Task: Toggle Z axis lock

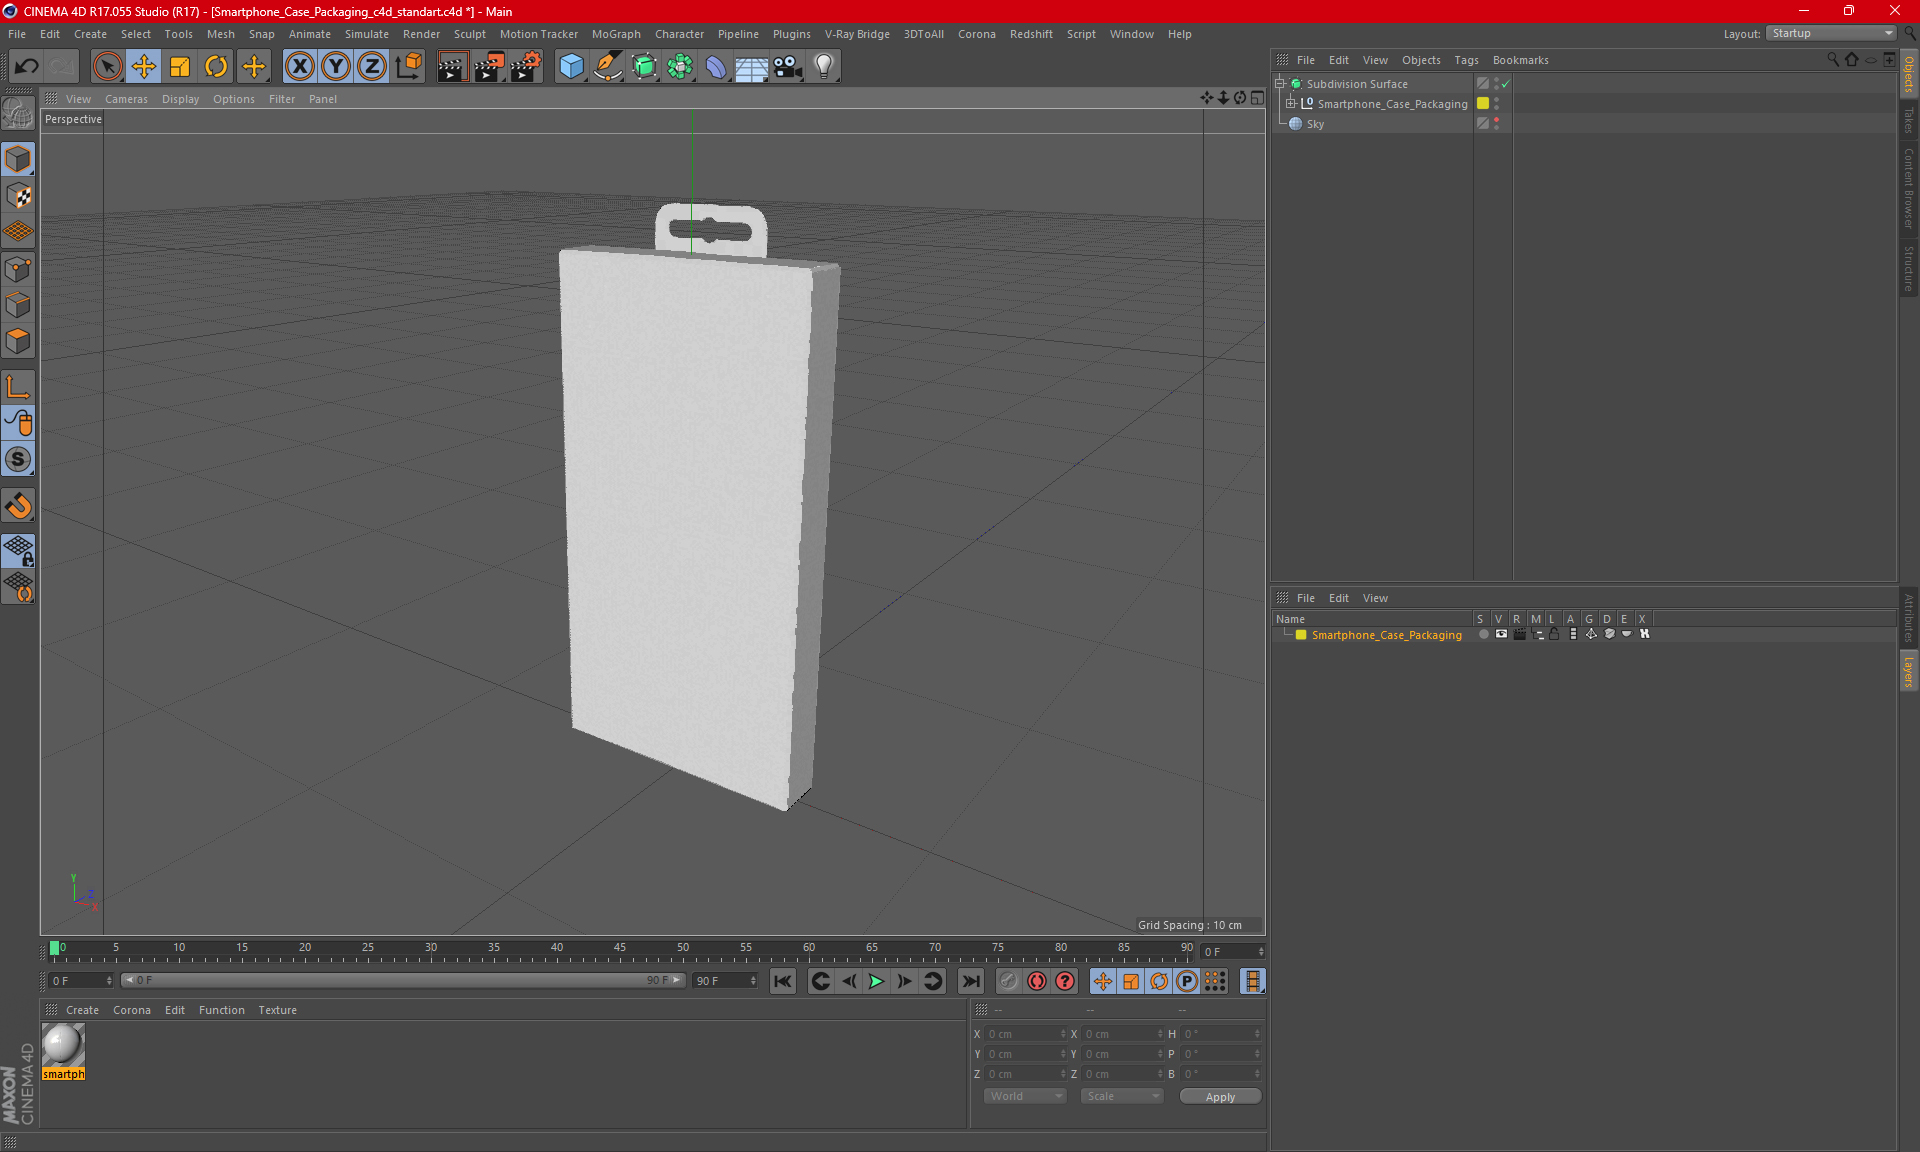Action: (x=372, y=67)
